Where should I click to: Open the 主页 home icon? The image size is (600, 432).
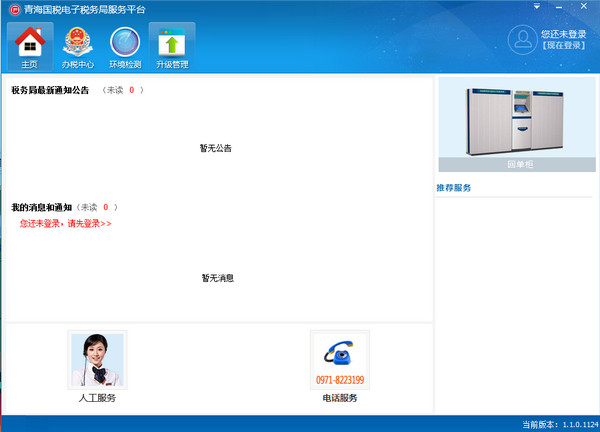point(29,44)
